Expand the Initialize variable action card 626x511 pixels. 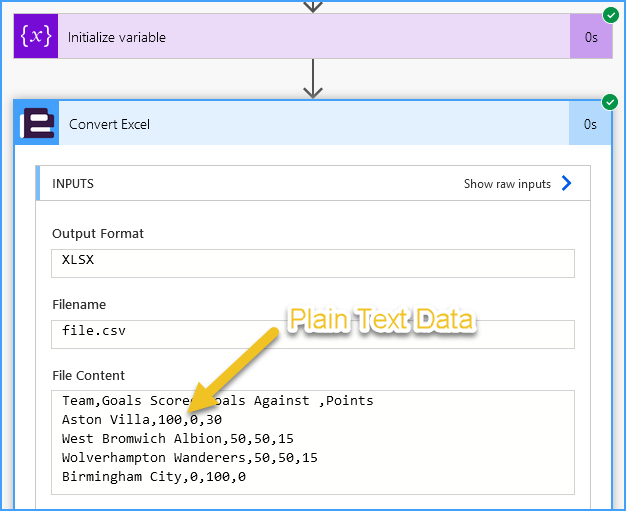(313, 36)
